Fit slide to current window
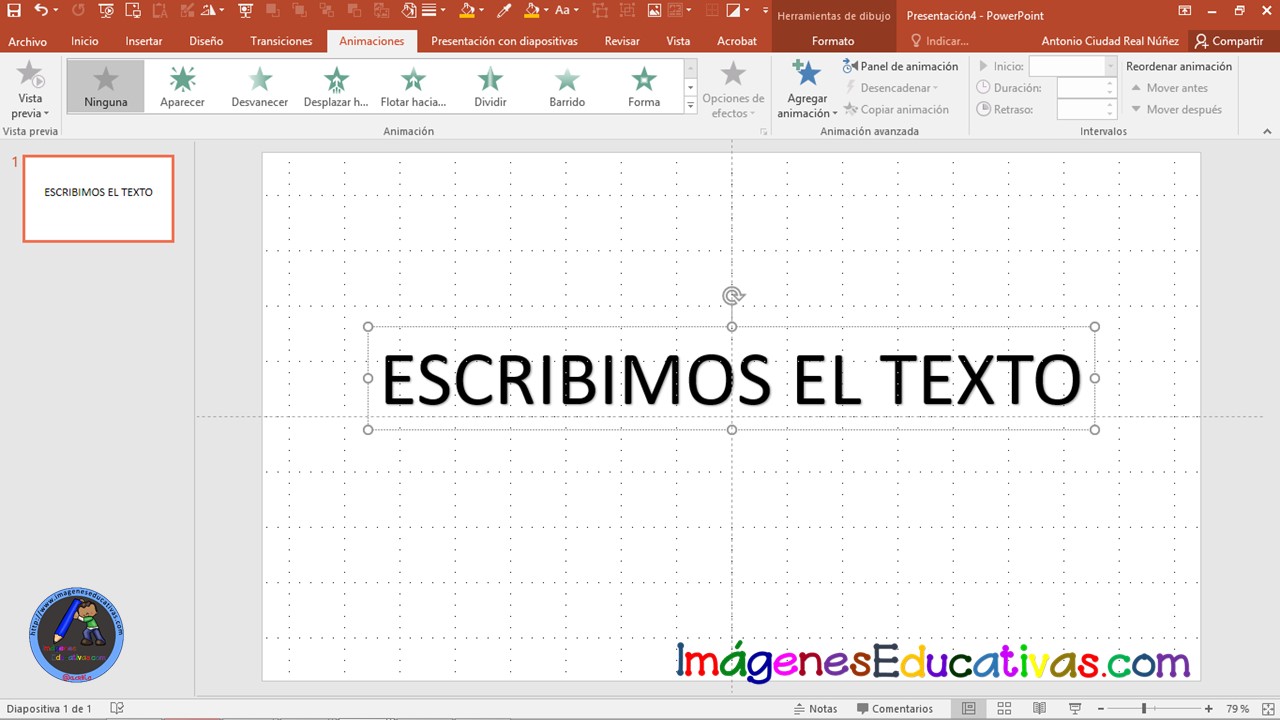1280x720 pixels. [1267, 708]
